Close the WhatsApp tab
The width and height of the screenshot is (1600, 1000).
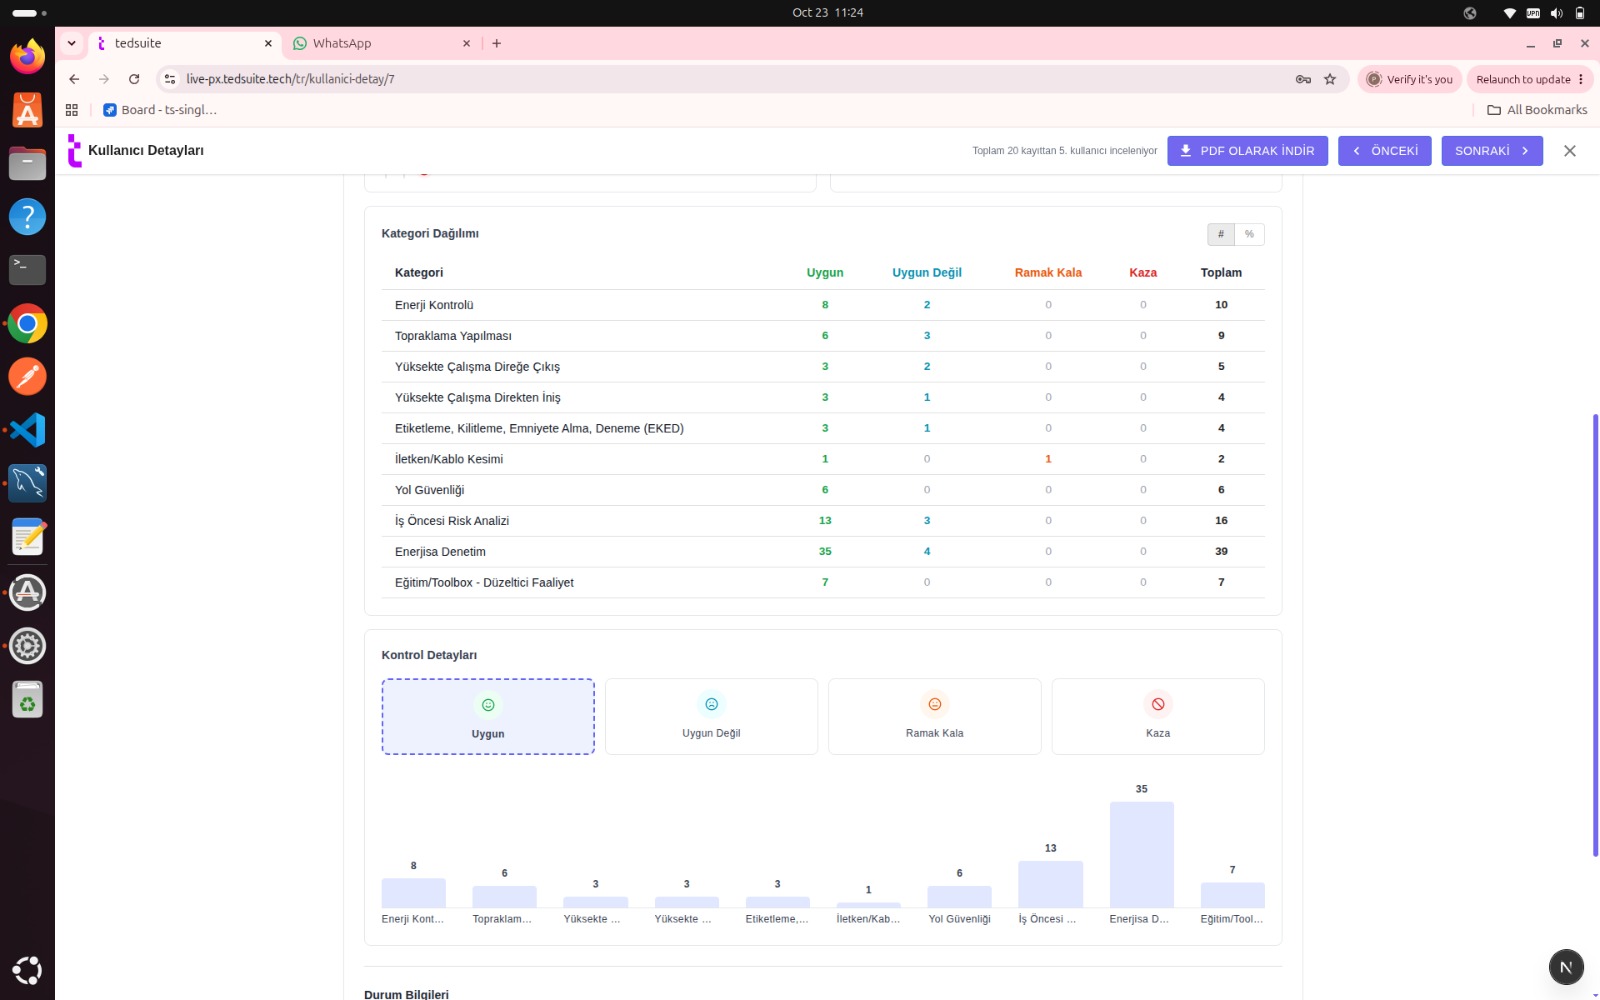pyautogui.click(x=466, y=43)
